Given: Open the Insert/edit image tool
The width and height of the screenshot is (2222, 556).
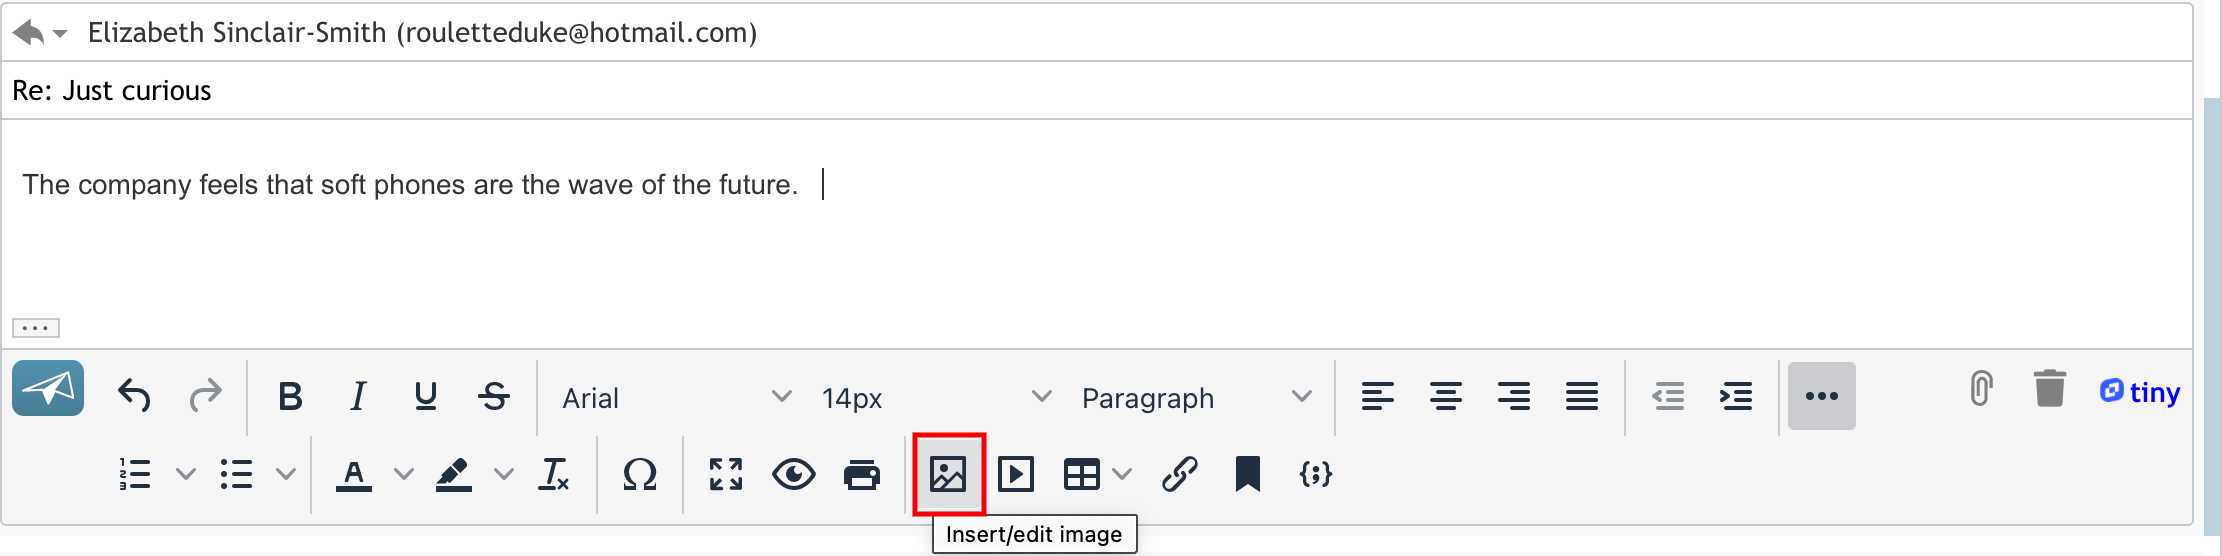Looking at the screenshot, I should tap(948, 474).
